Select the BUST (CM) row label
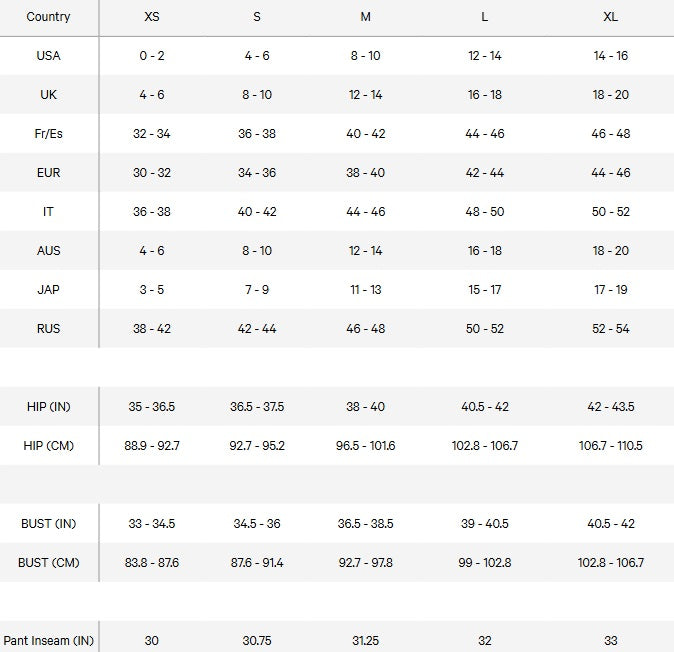674x652 pixels. point(49,563)
